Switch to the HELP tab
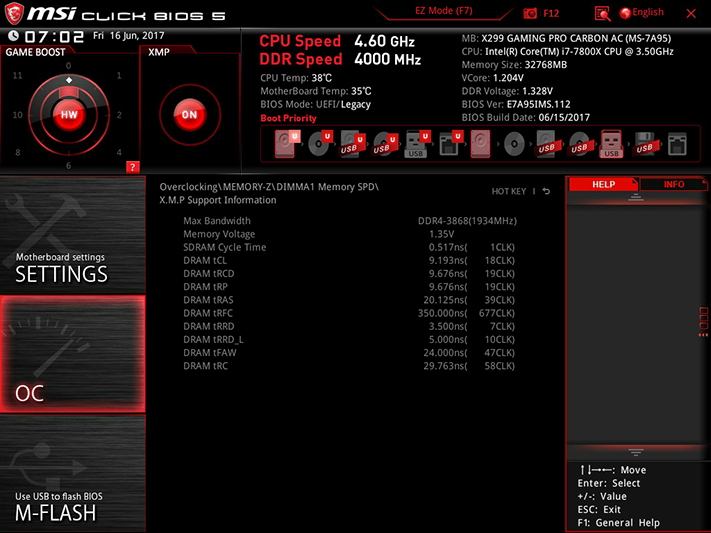 (x=604, y=184)
